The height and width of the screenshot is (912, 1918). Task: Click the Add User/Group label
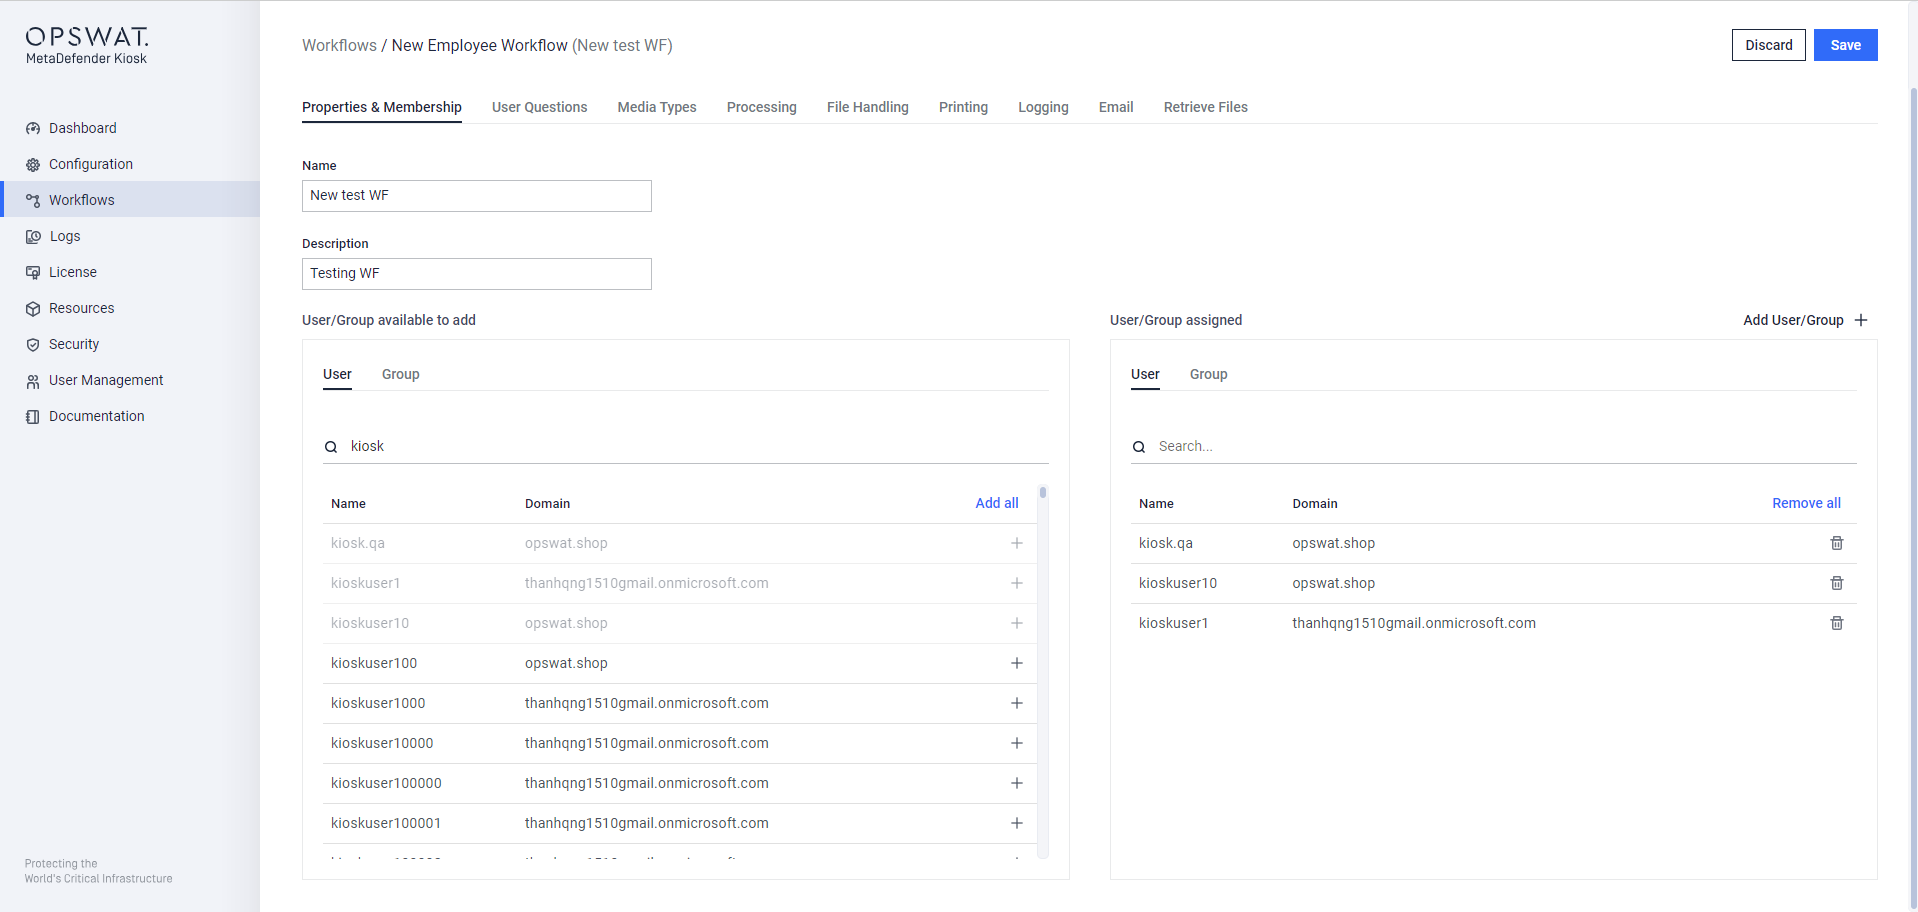1793,320
